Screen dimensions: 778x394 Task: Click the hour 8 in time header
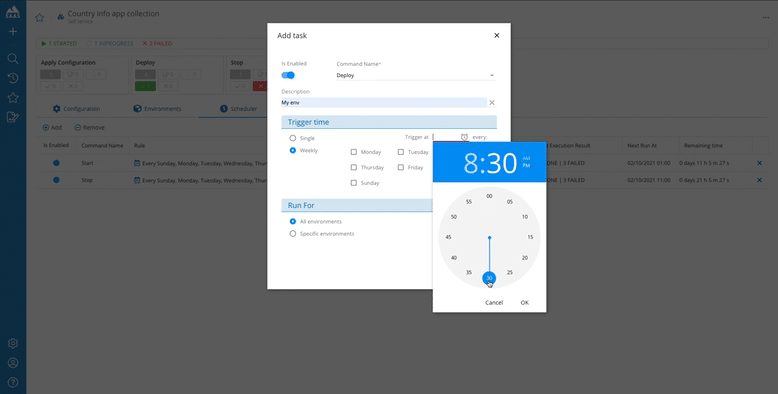click(469, 162)
